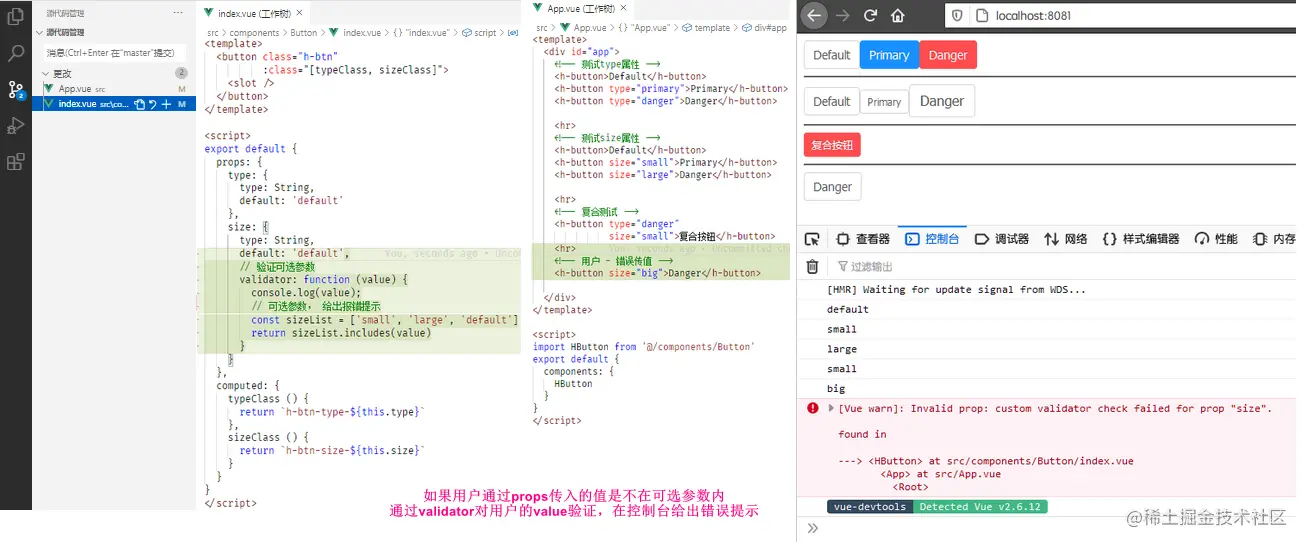Image resolution: width=1304 pixels, height=545 pixels.
Task: Click the first-row Default button in page
Action: (831, 55)
